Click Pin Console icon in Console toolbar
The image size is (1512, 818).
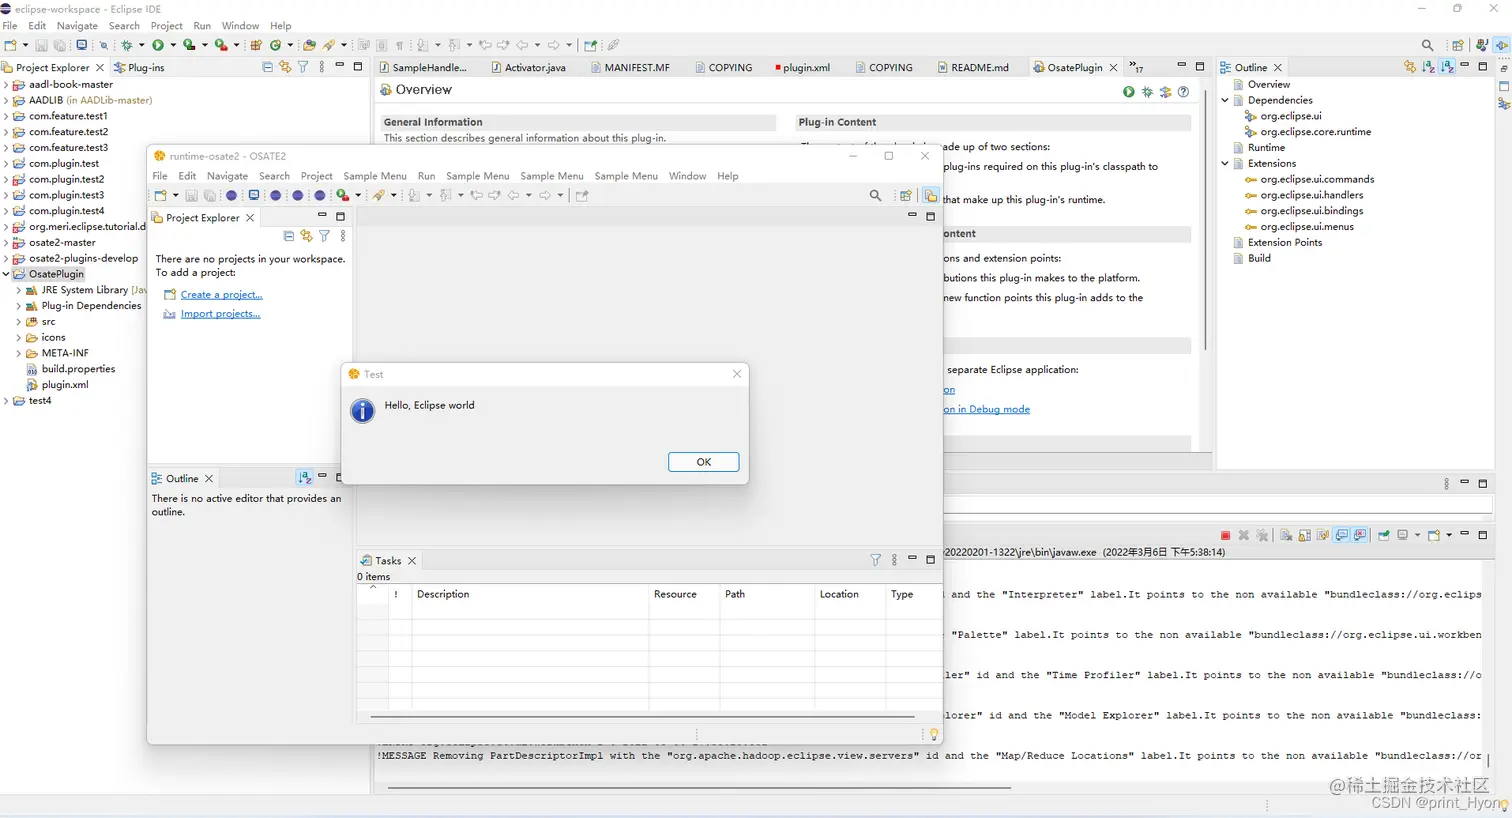pyautogui.click(x=1384, y=535)
